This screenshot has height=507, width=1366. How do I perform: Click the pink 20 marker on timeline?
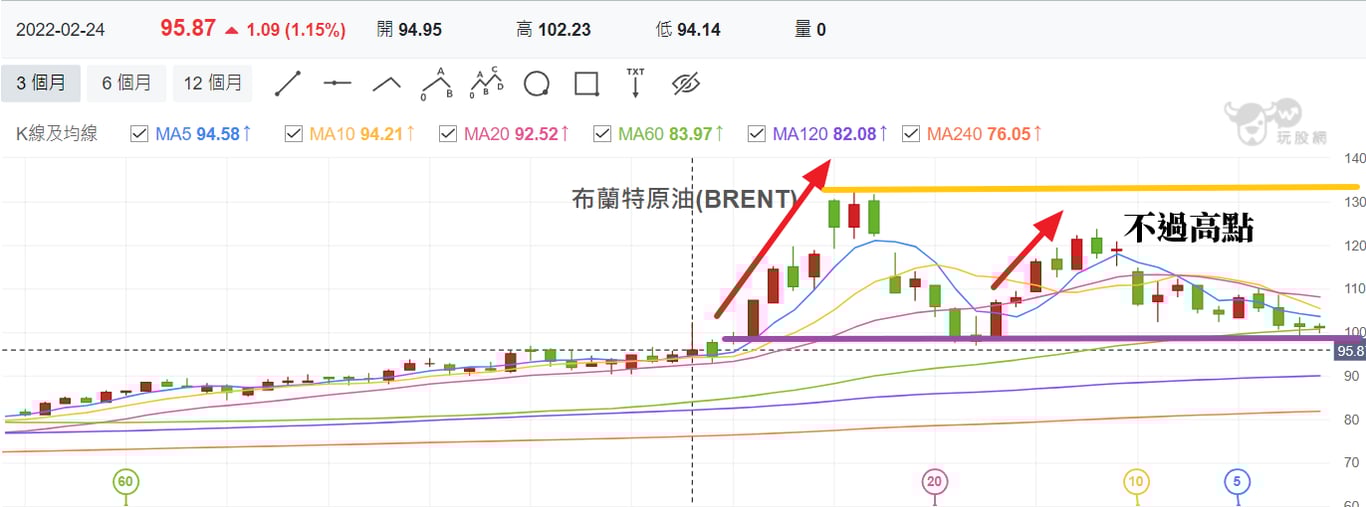coord(935,482)
